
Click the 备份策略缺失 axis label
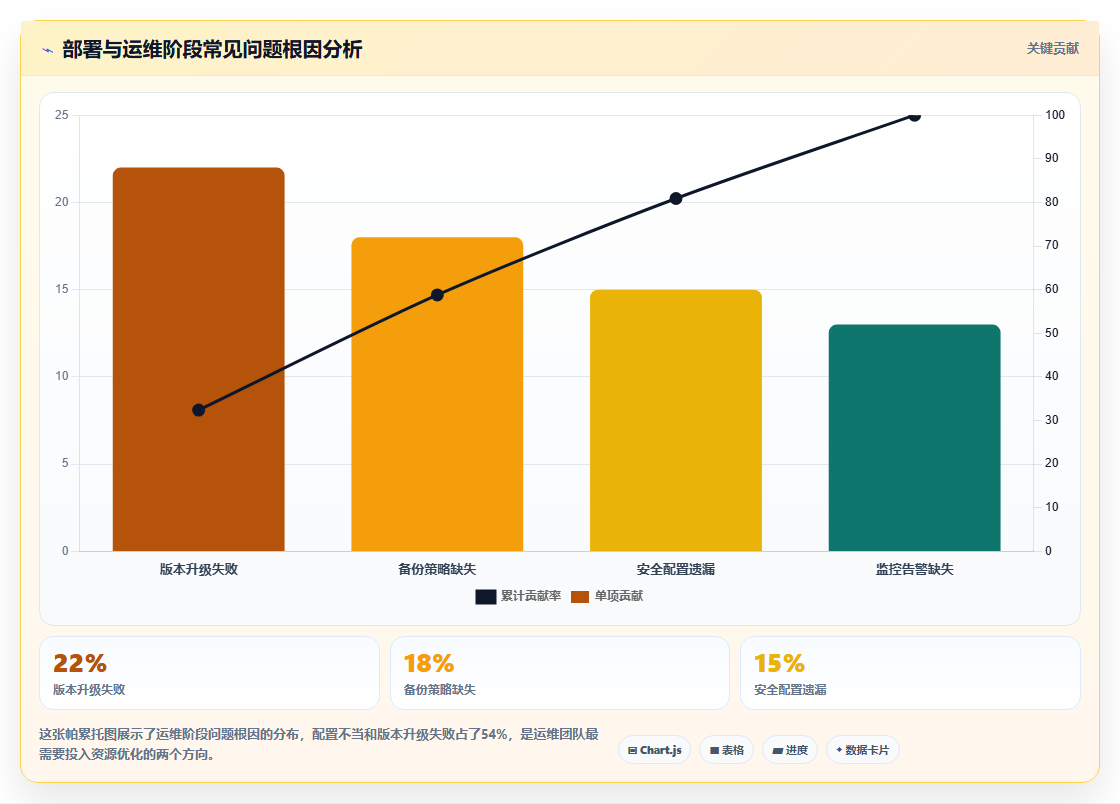(x=437, y=569)
